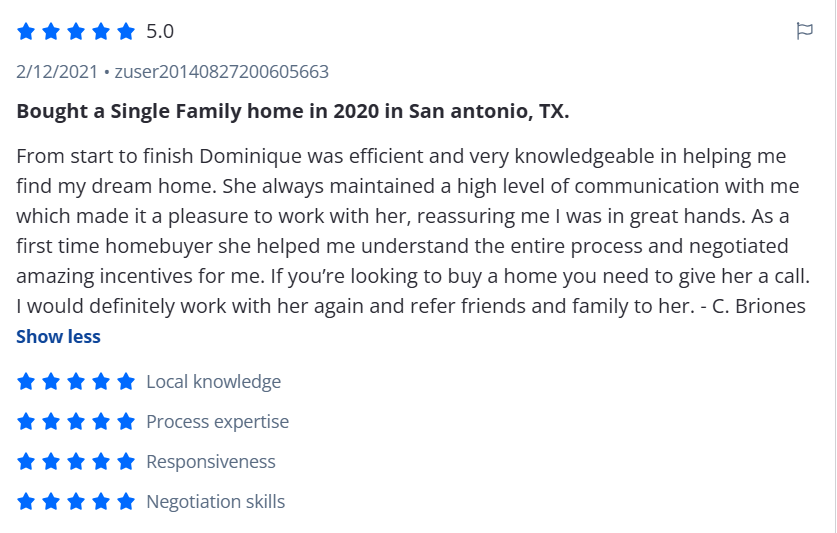Click the "Bought a Single Family home" review title
The width and height of the screenshot is (837, 533).
click(x=292, y=111)
